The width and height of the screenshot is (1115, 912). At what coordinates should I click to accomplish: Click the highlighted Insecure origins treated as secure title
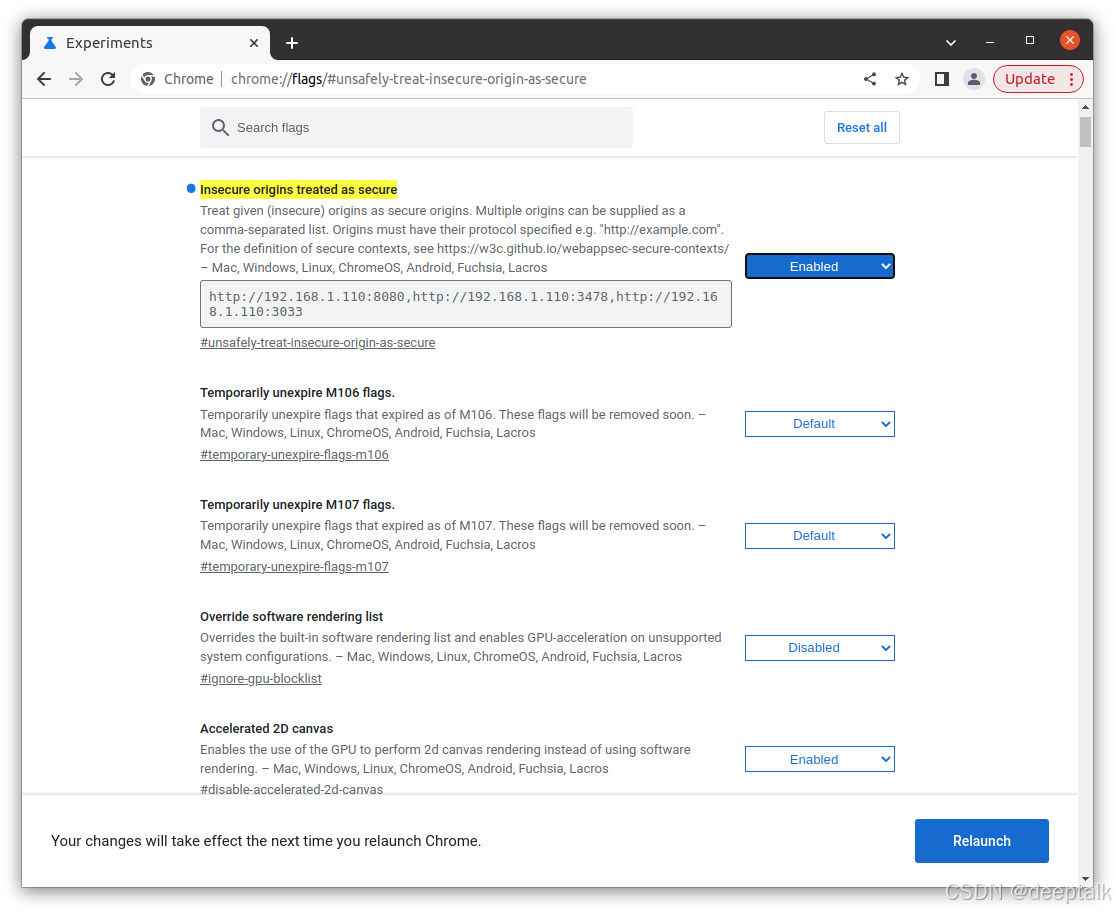(x=299, y=190)
